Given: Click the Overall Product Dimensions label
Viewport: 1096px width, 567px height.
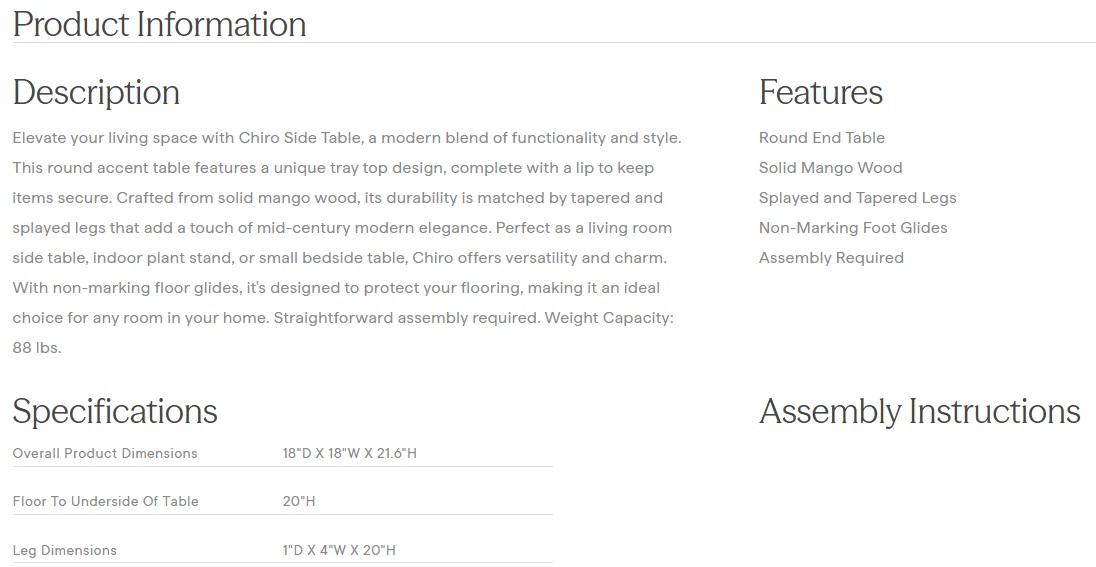Looking at the screenshot, I should (105, 454).
